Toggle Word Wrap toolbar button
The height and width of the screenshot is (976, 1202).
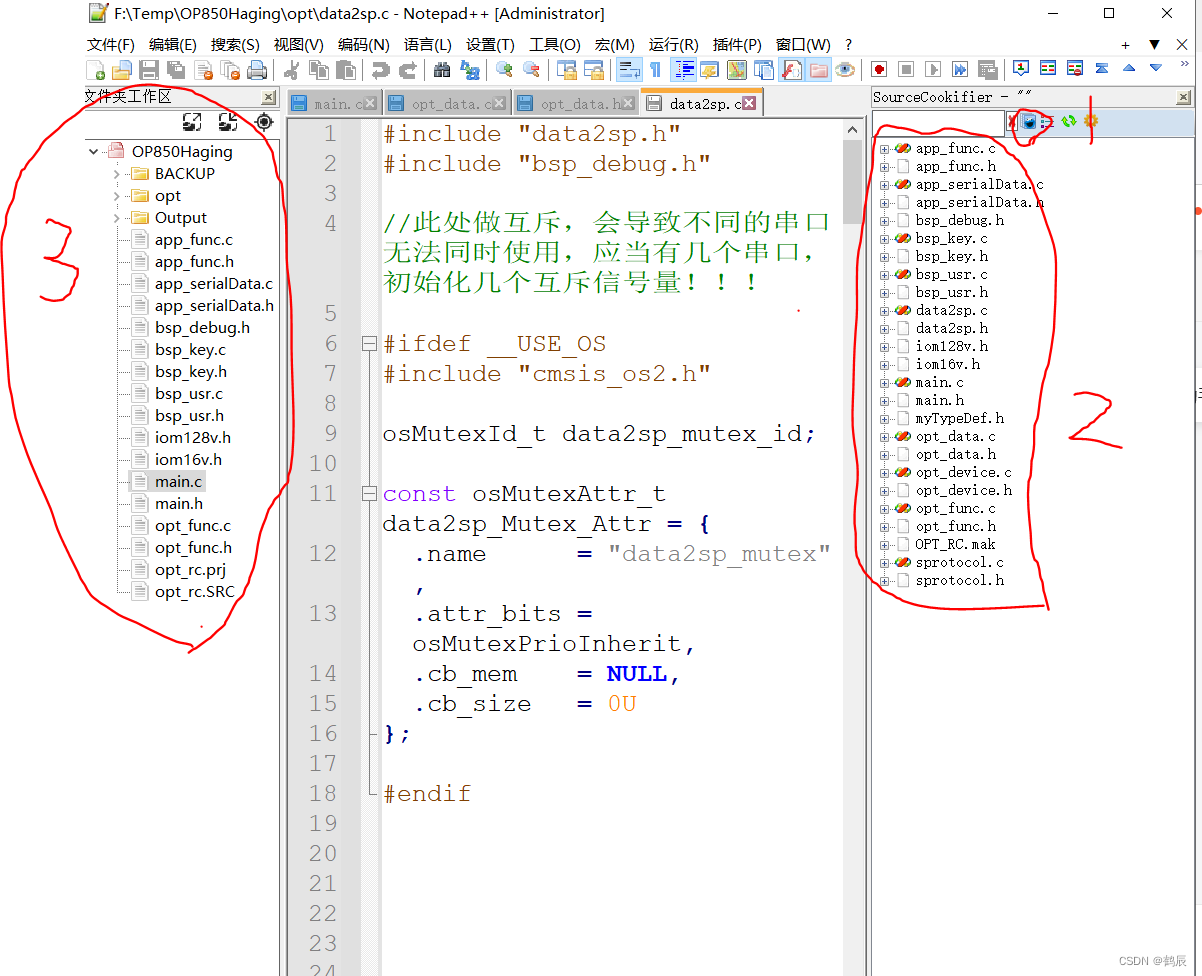[x=629, y=70]
